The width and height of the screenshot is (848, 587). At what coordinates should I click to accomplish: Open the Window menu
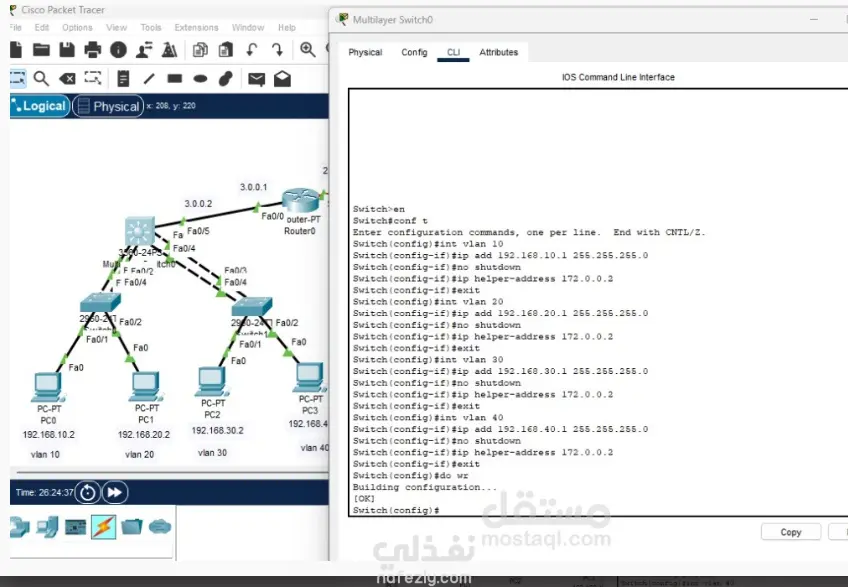pyautogui.click(x=248, y=28)
